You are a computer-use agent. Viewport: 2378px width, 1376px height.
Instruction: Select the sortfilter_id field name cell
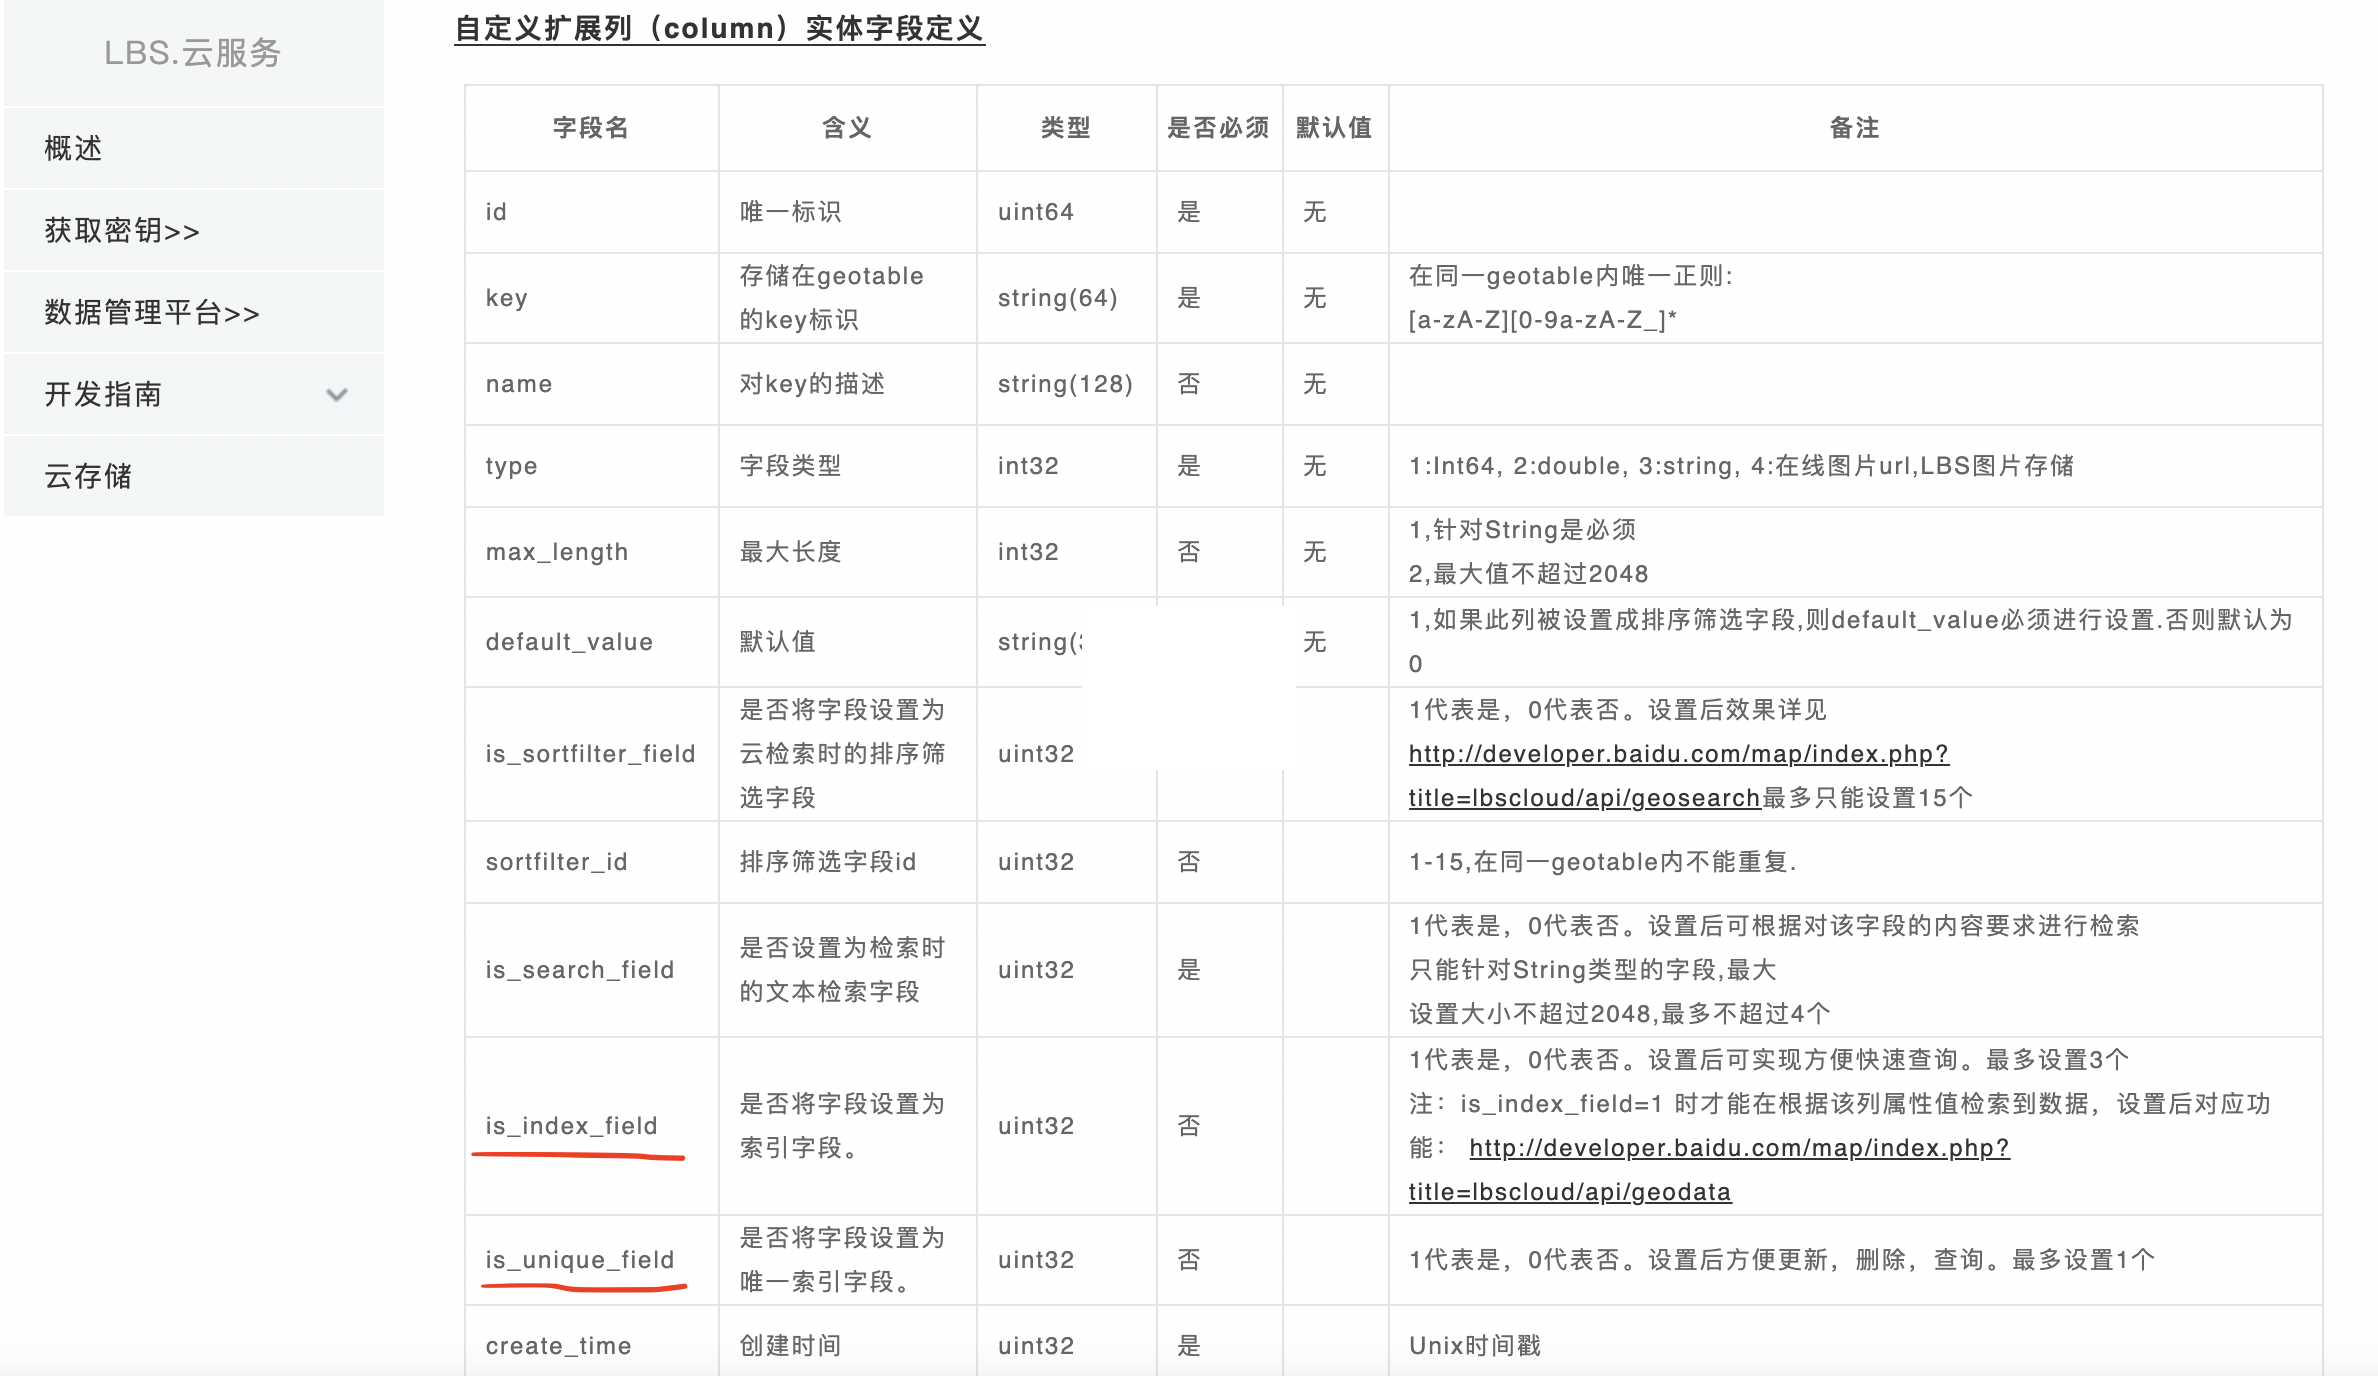point(592,862)
